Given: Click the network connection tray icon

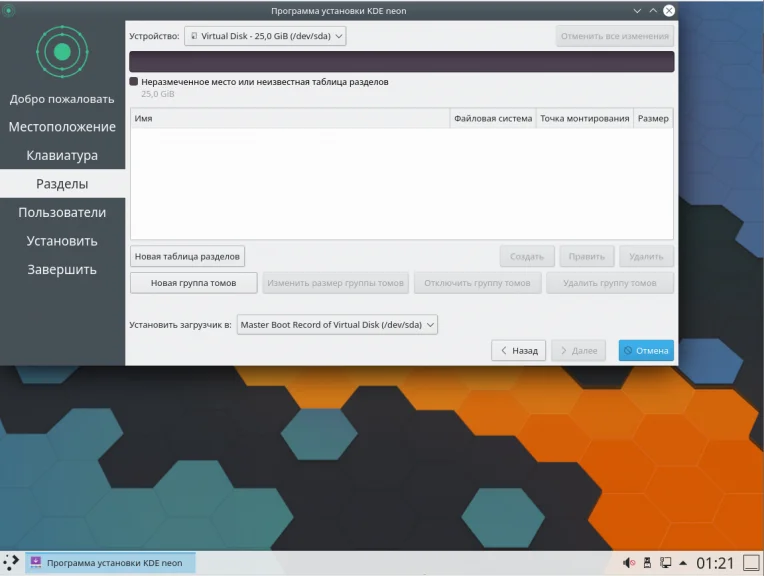Looking at the screenshot, I should point(666,563).
